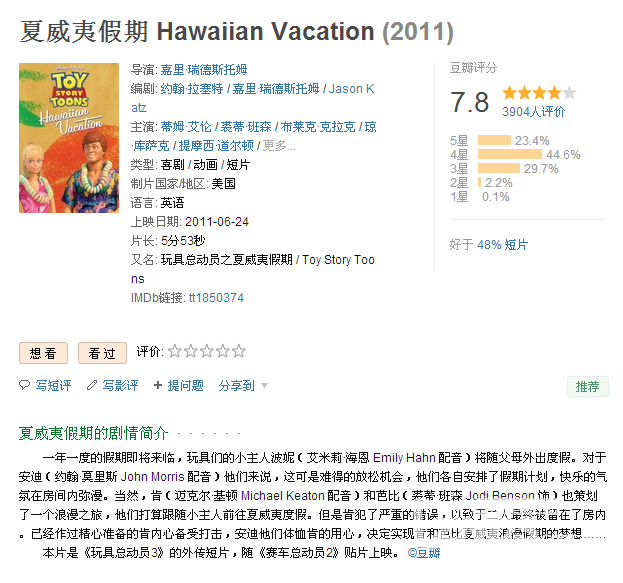This screenshot has width=623, height=583.
Task: Open the IMDb link tt1850374
Action: coord(216,298)
